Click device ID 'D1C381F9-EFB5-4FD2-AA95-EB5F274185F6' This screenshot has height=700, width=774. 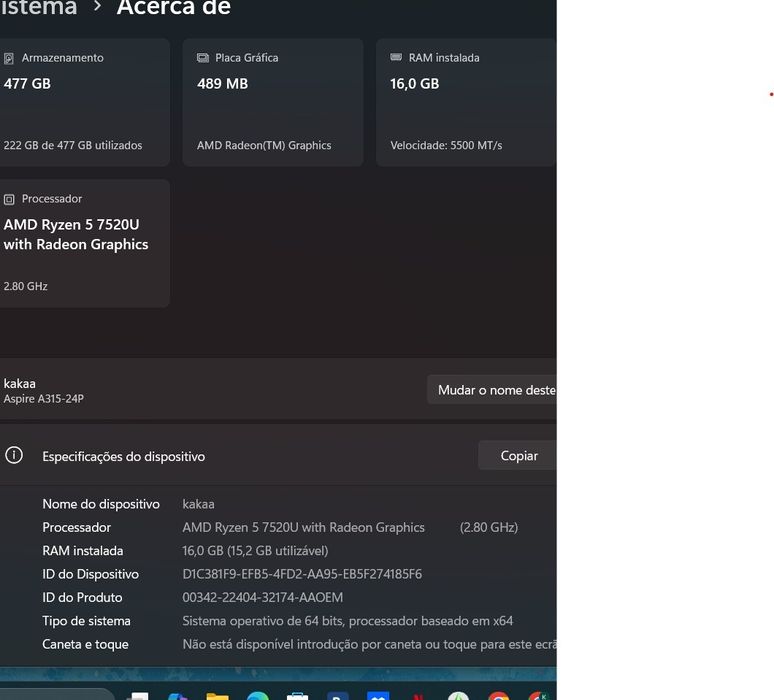coord(302,574)
